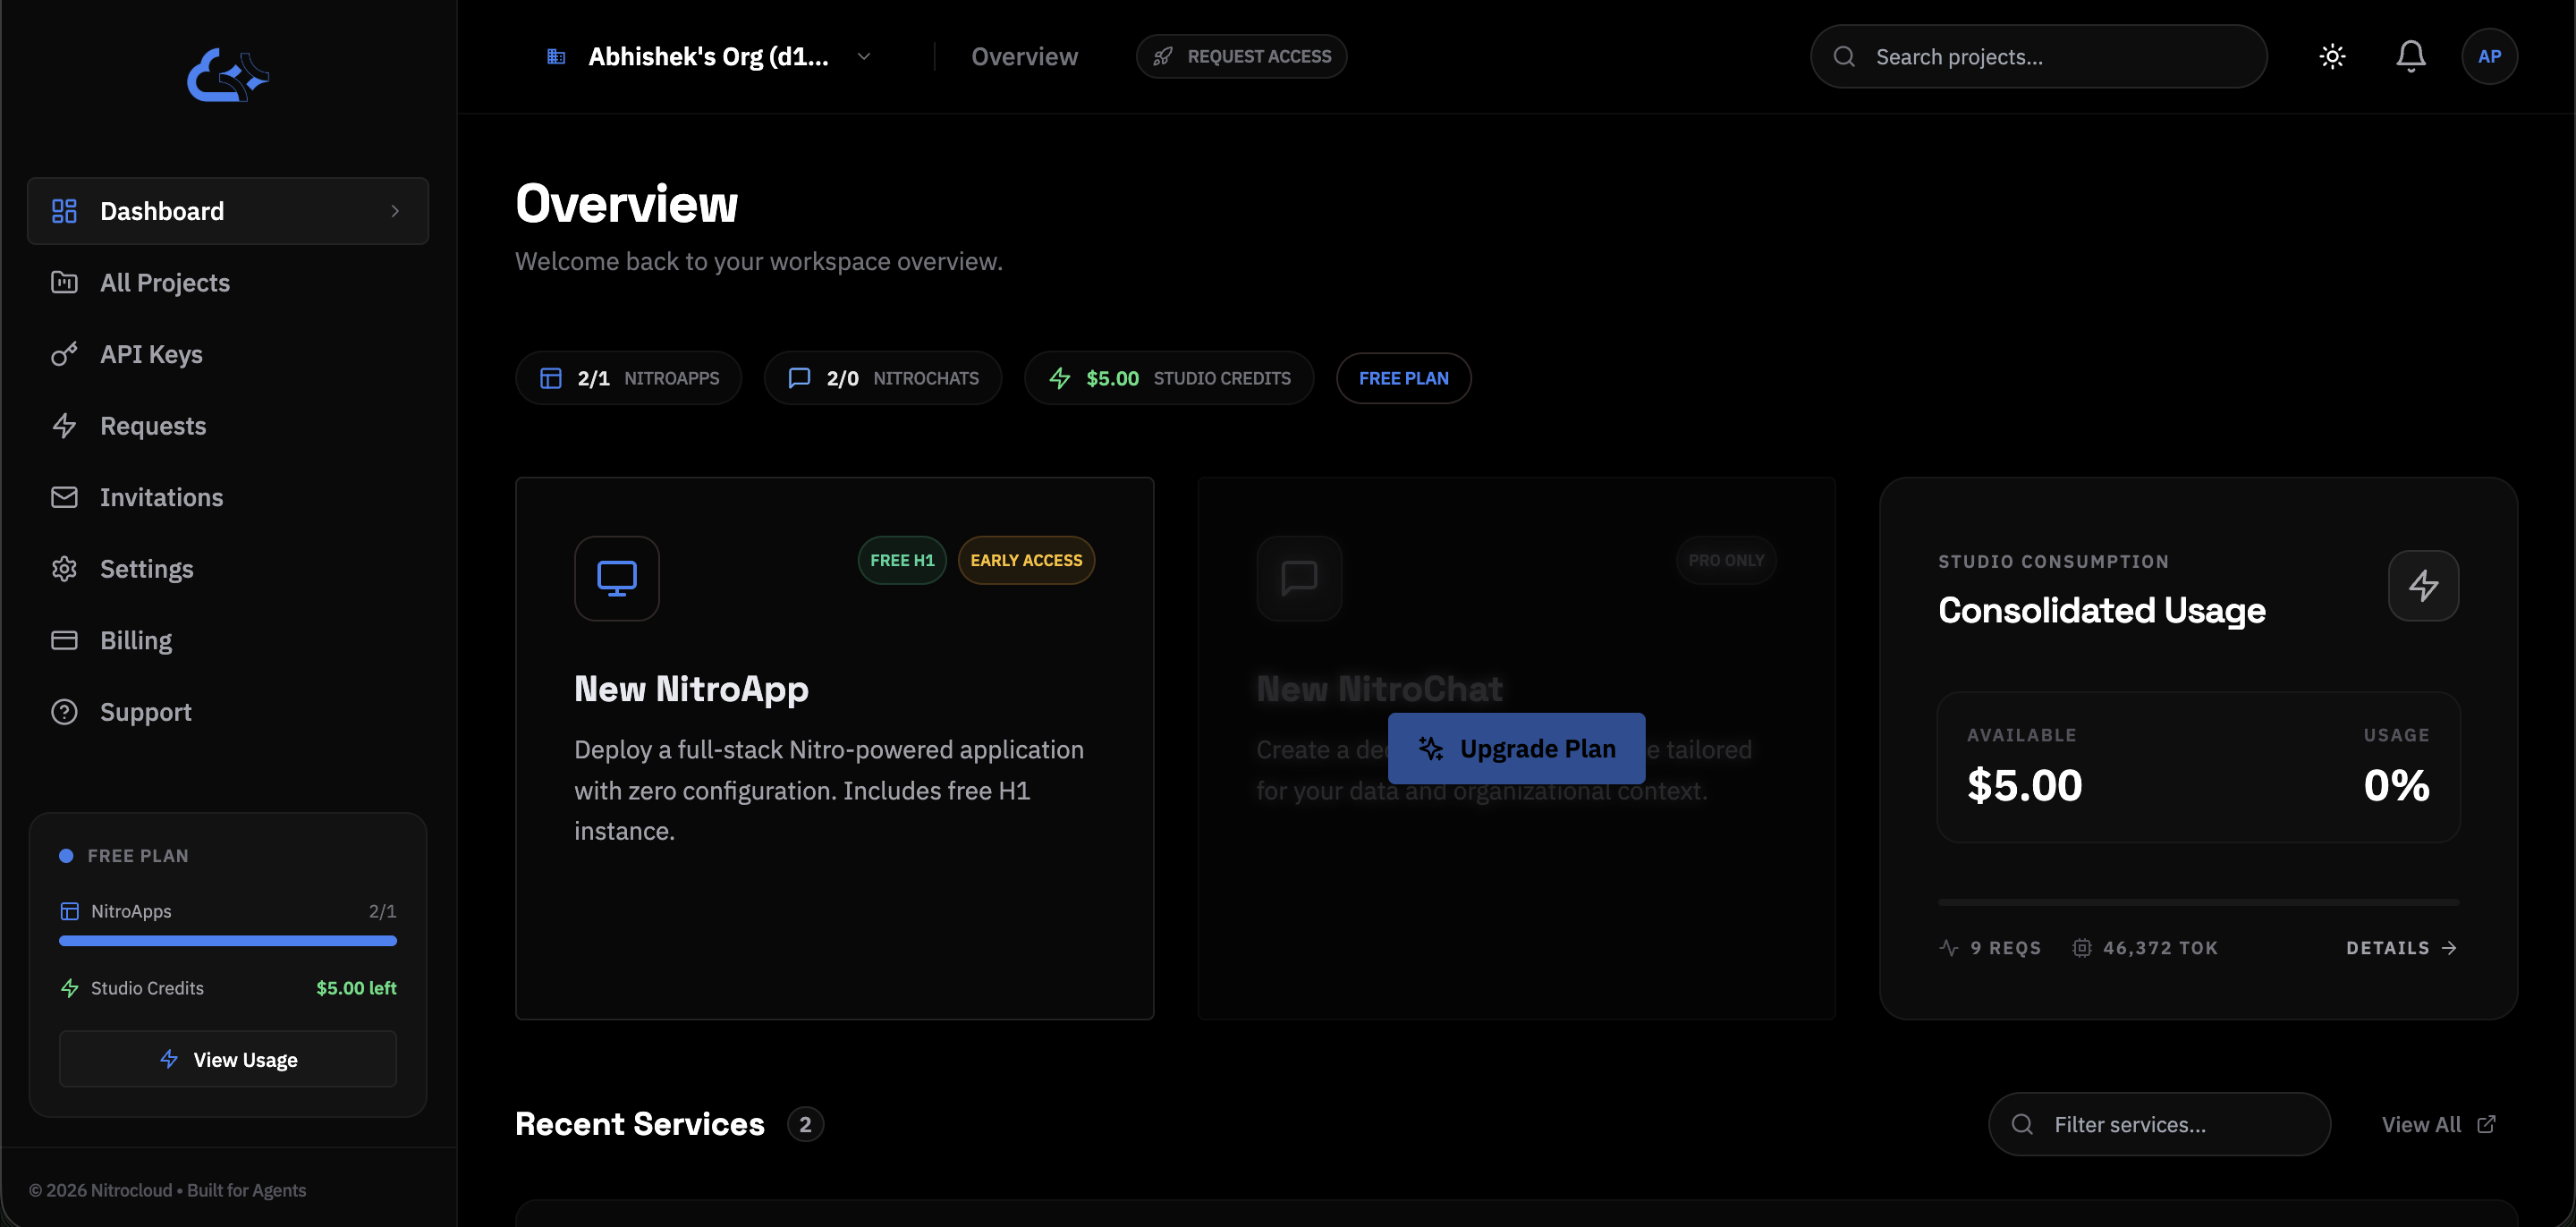Focus the Filter services input

tap(2160, 1124)
